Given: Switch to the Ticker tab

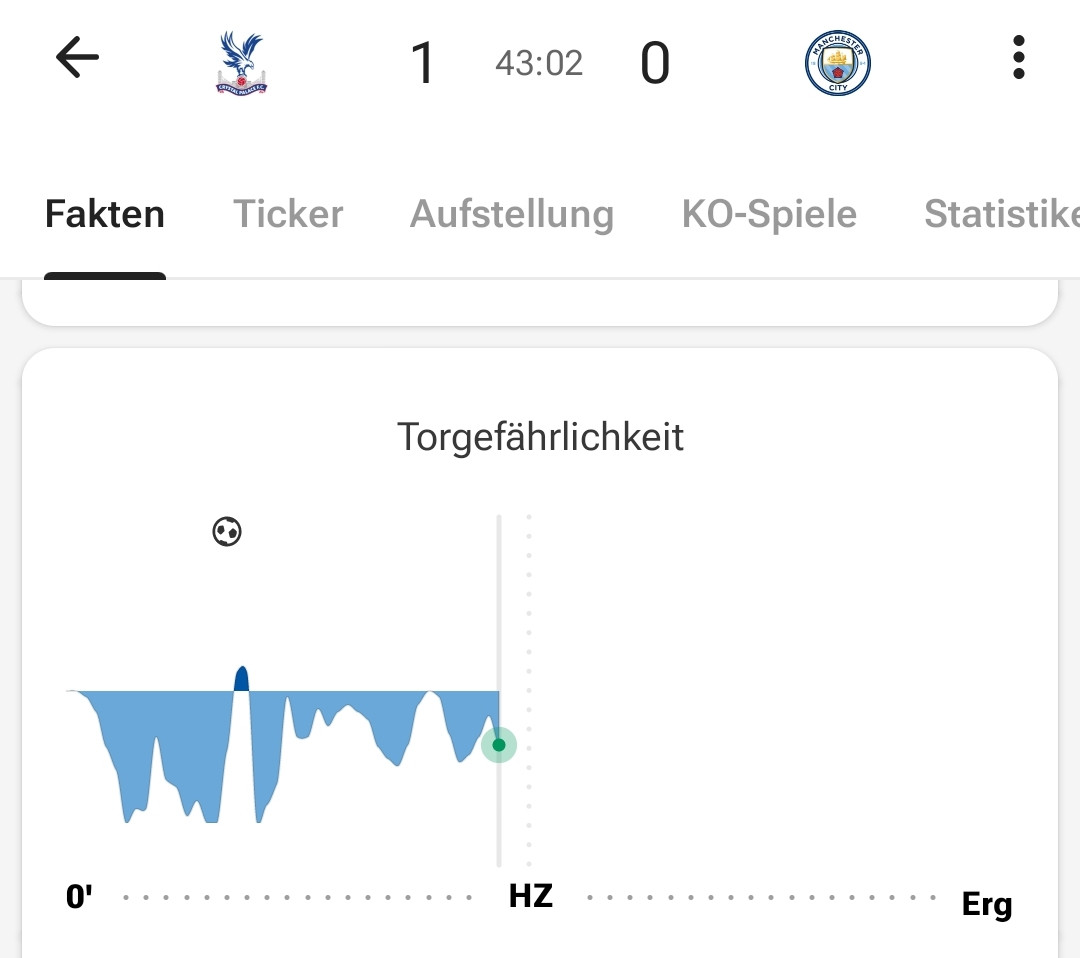Looking at the screenshot, I should click(288, 214).
